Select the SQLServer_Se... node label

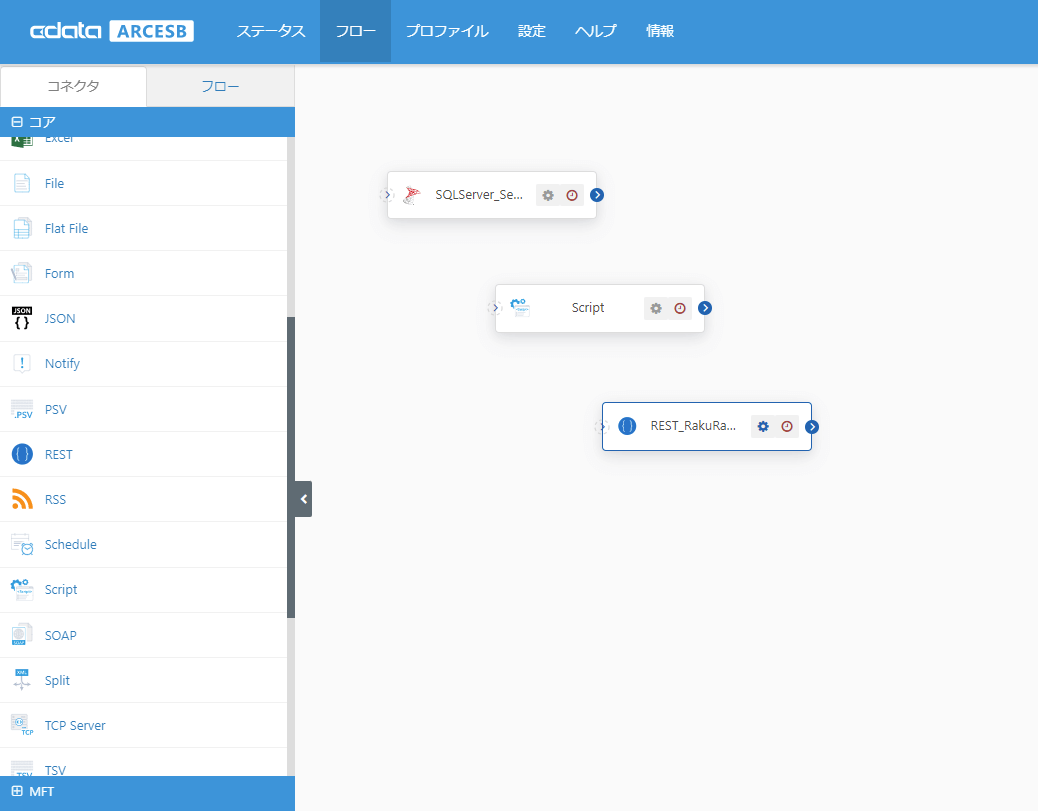click(x=479, y=195)
